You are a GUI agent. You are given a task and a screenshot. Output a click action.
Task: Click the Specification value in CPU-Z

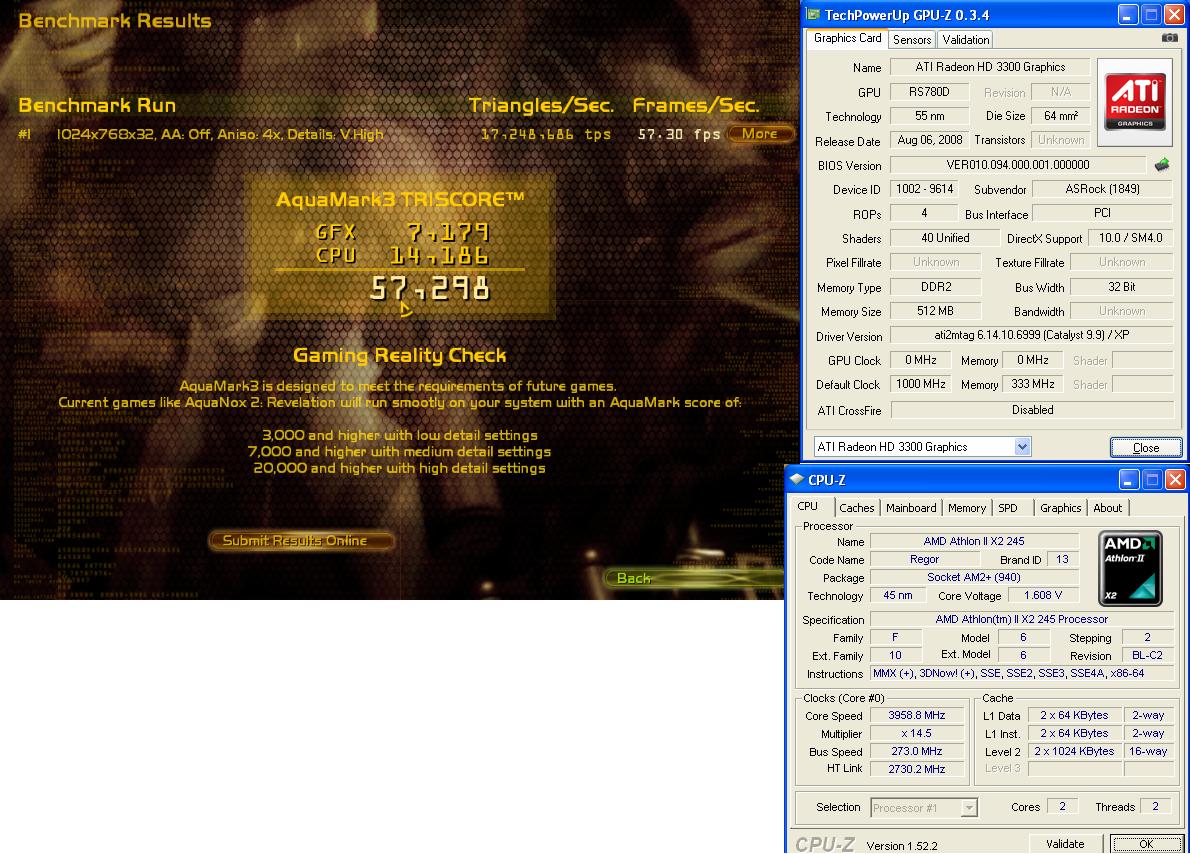pyautogui.click(x=1022, y=619)
